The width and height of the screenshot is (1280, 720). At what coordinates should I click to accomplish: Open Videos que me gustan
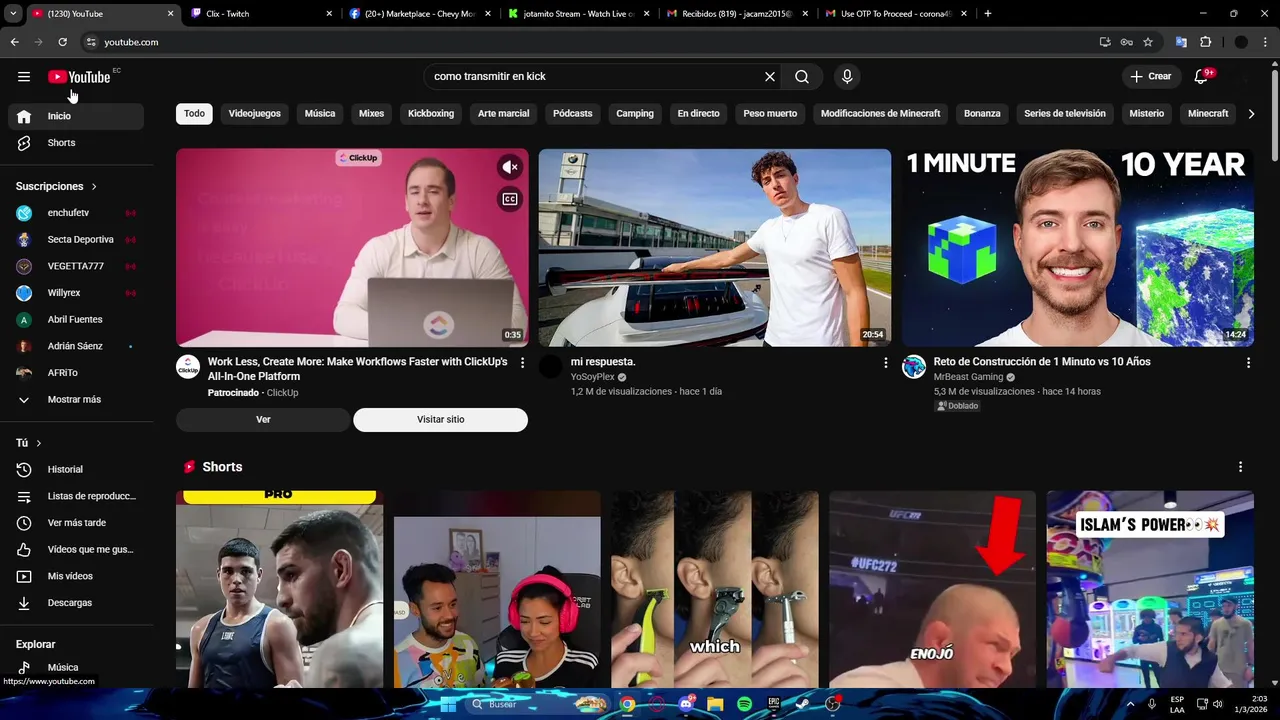pos(76,549)
